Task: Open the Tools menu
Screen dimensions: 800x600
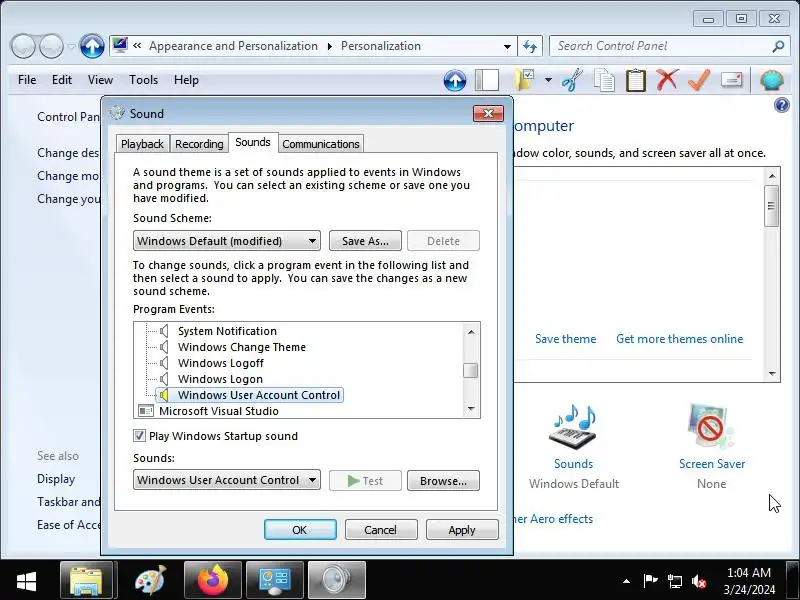Action: click(143, 80)
